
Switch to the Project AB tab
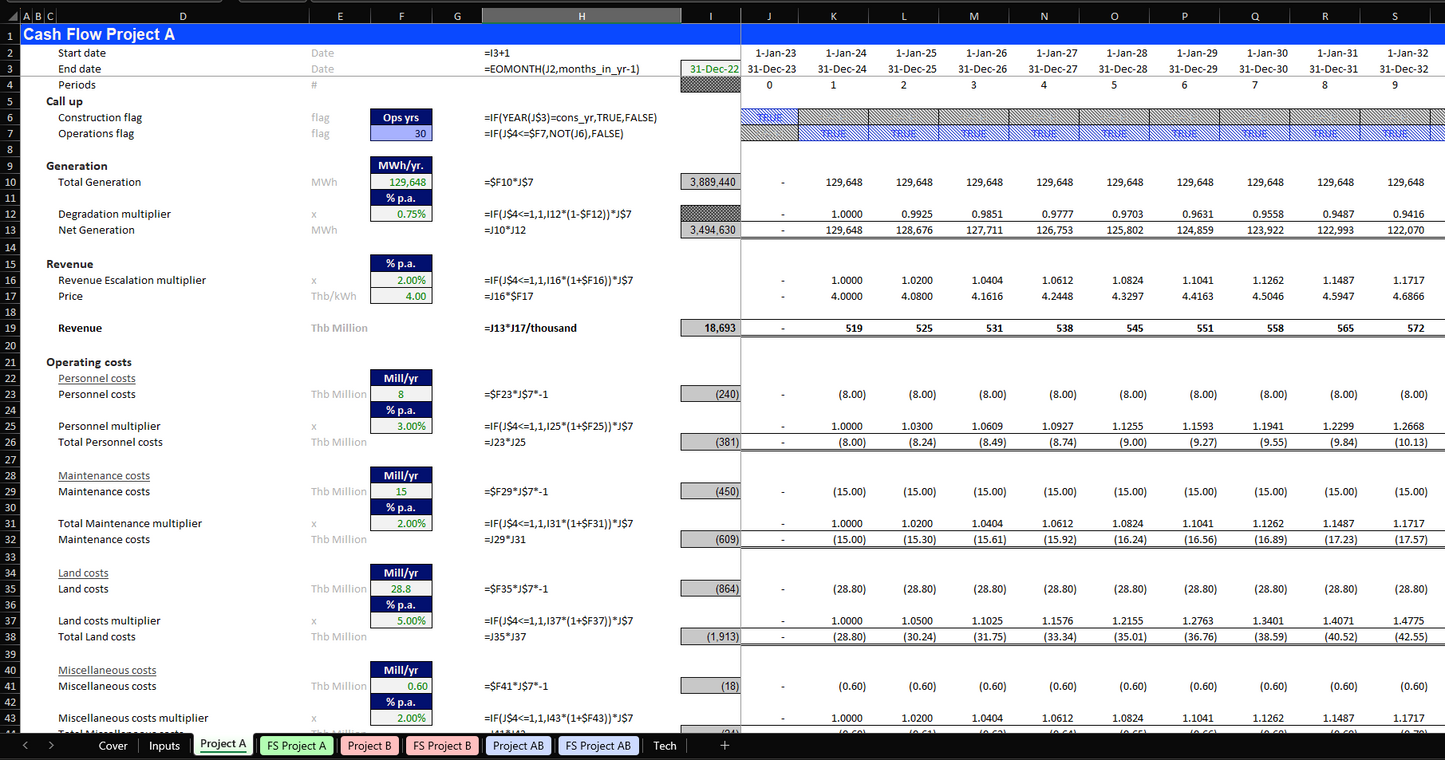pyautogui.click(x=518, y=746)
